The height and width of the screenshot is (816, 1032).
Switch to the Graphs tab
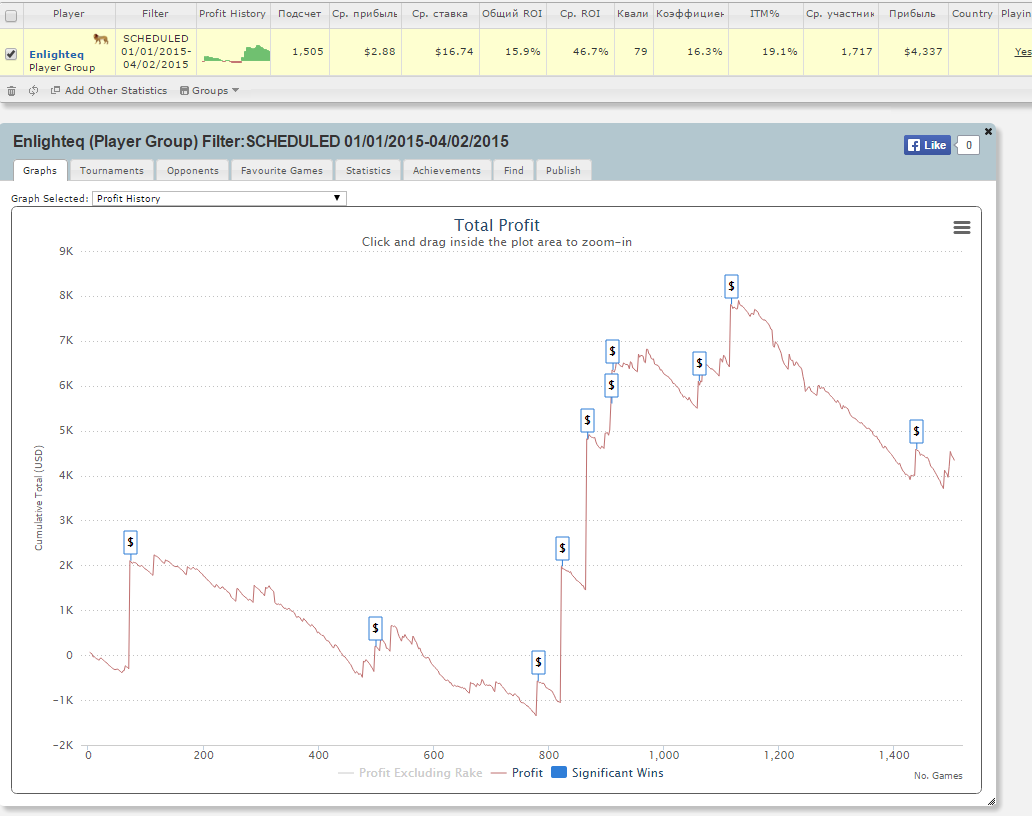click(x=40, y=170)
